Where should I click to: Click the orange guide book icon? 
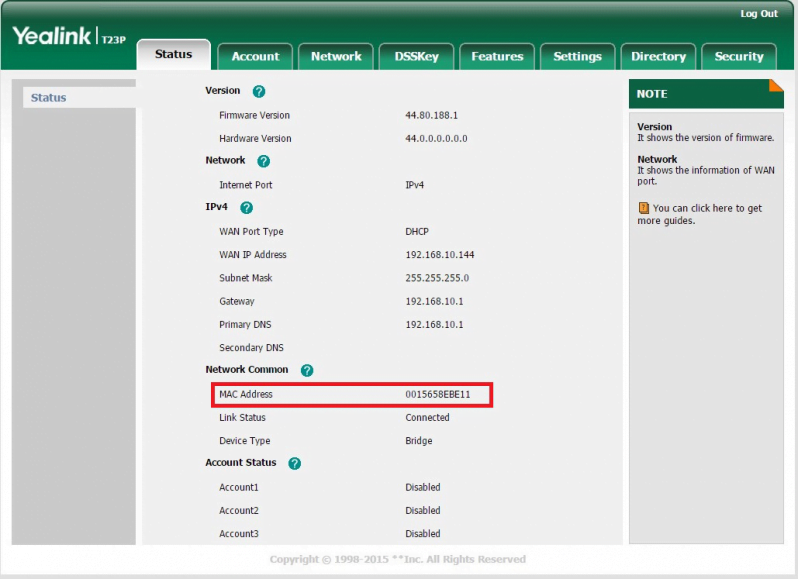point(643,208)
